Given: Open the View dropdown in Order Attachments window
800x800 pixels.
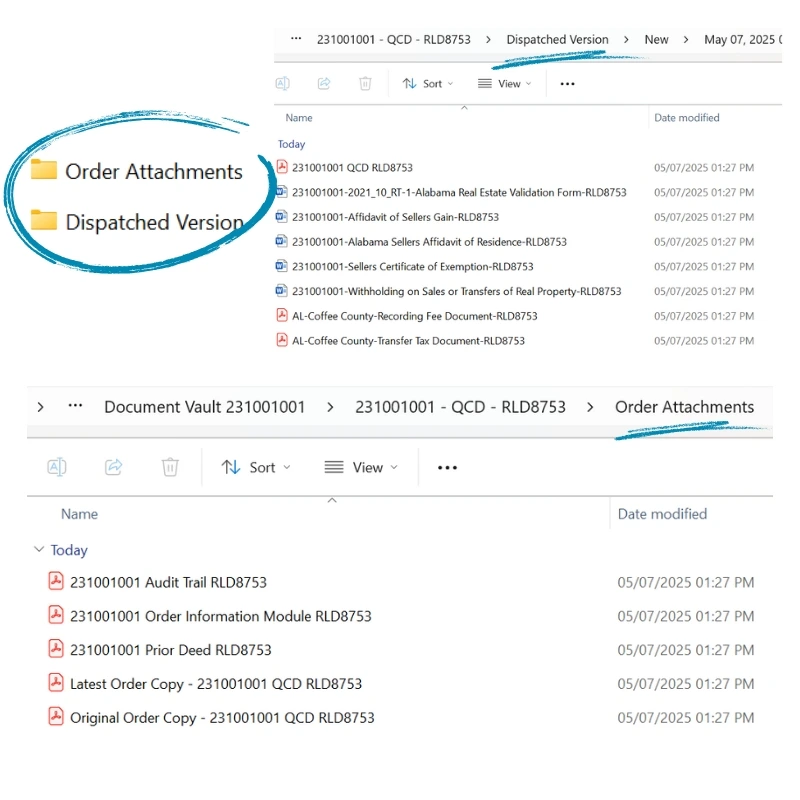Looking at the screenshot, I should [361, 467].
